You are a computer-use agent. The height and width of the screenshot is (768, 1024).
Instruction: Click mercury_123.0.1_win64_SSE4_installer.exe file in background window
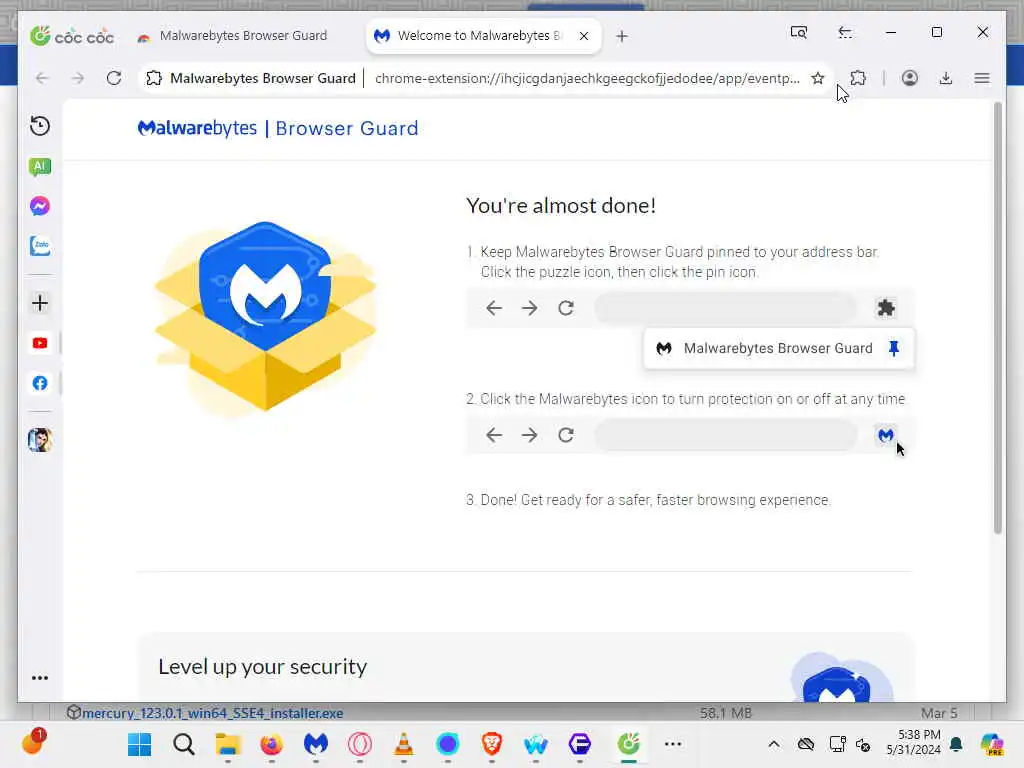point(212,713)
